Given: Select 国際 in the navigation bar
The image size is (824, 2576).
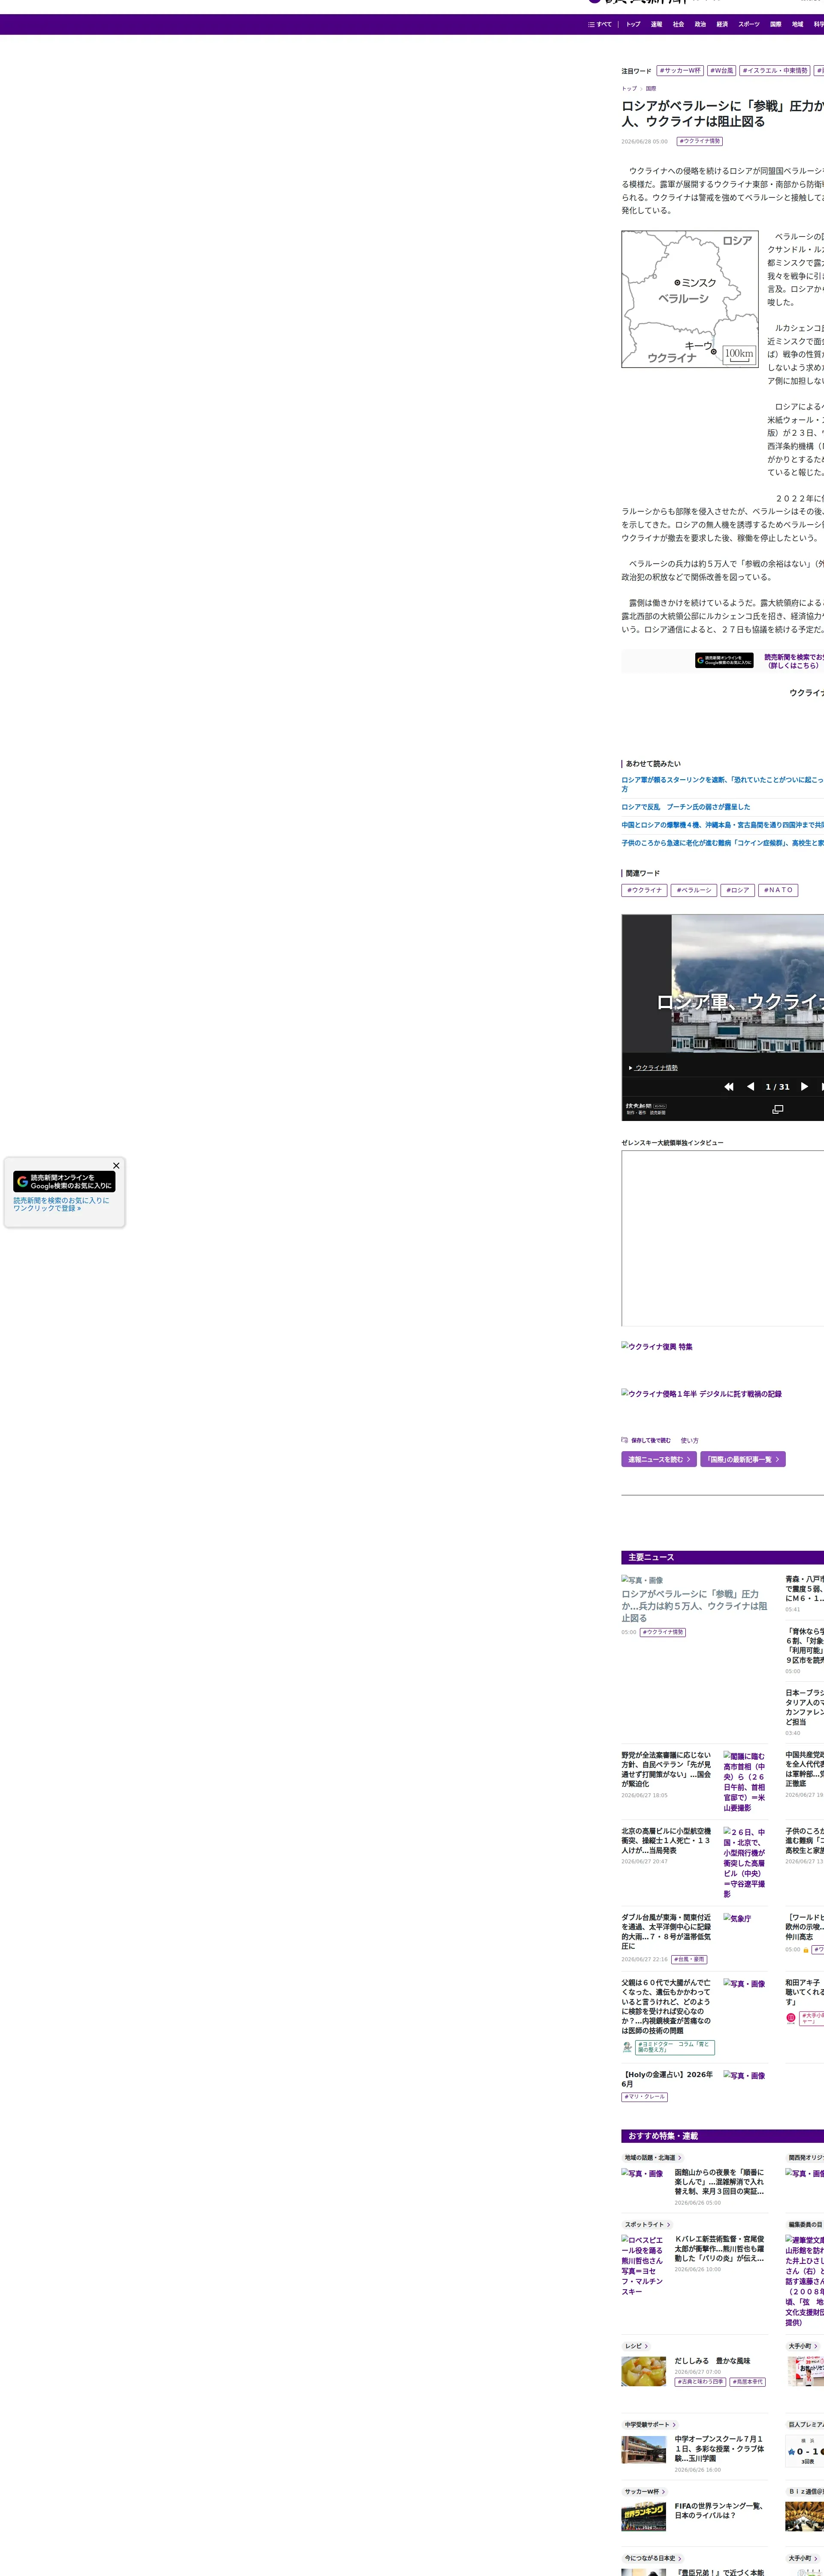Looking at the screenshot, I should tap(775, 24).
